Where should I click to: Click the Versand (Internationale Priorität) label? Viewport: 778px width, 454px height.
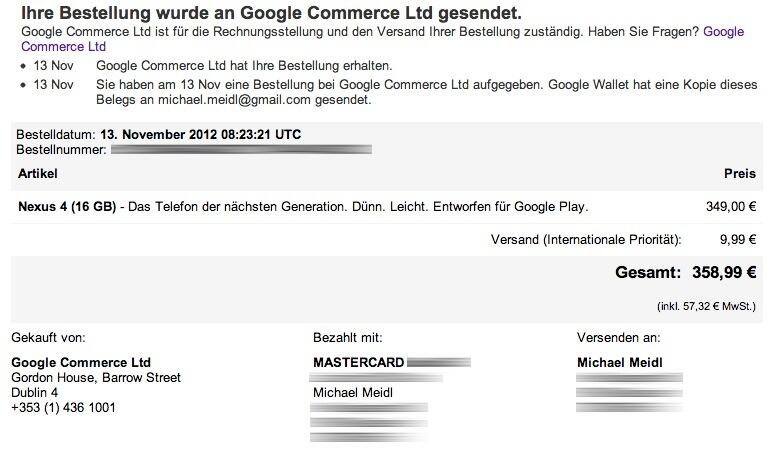pos(586,240)
